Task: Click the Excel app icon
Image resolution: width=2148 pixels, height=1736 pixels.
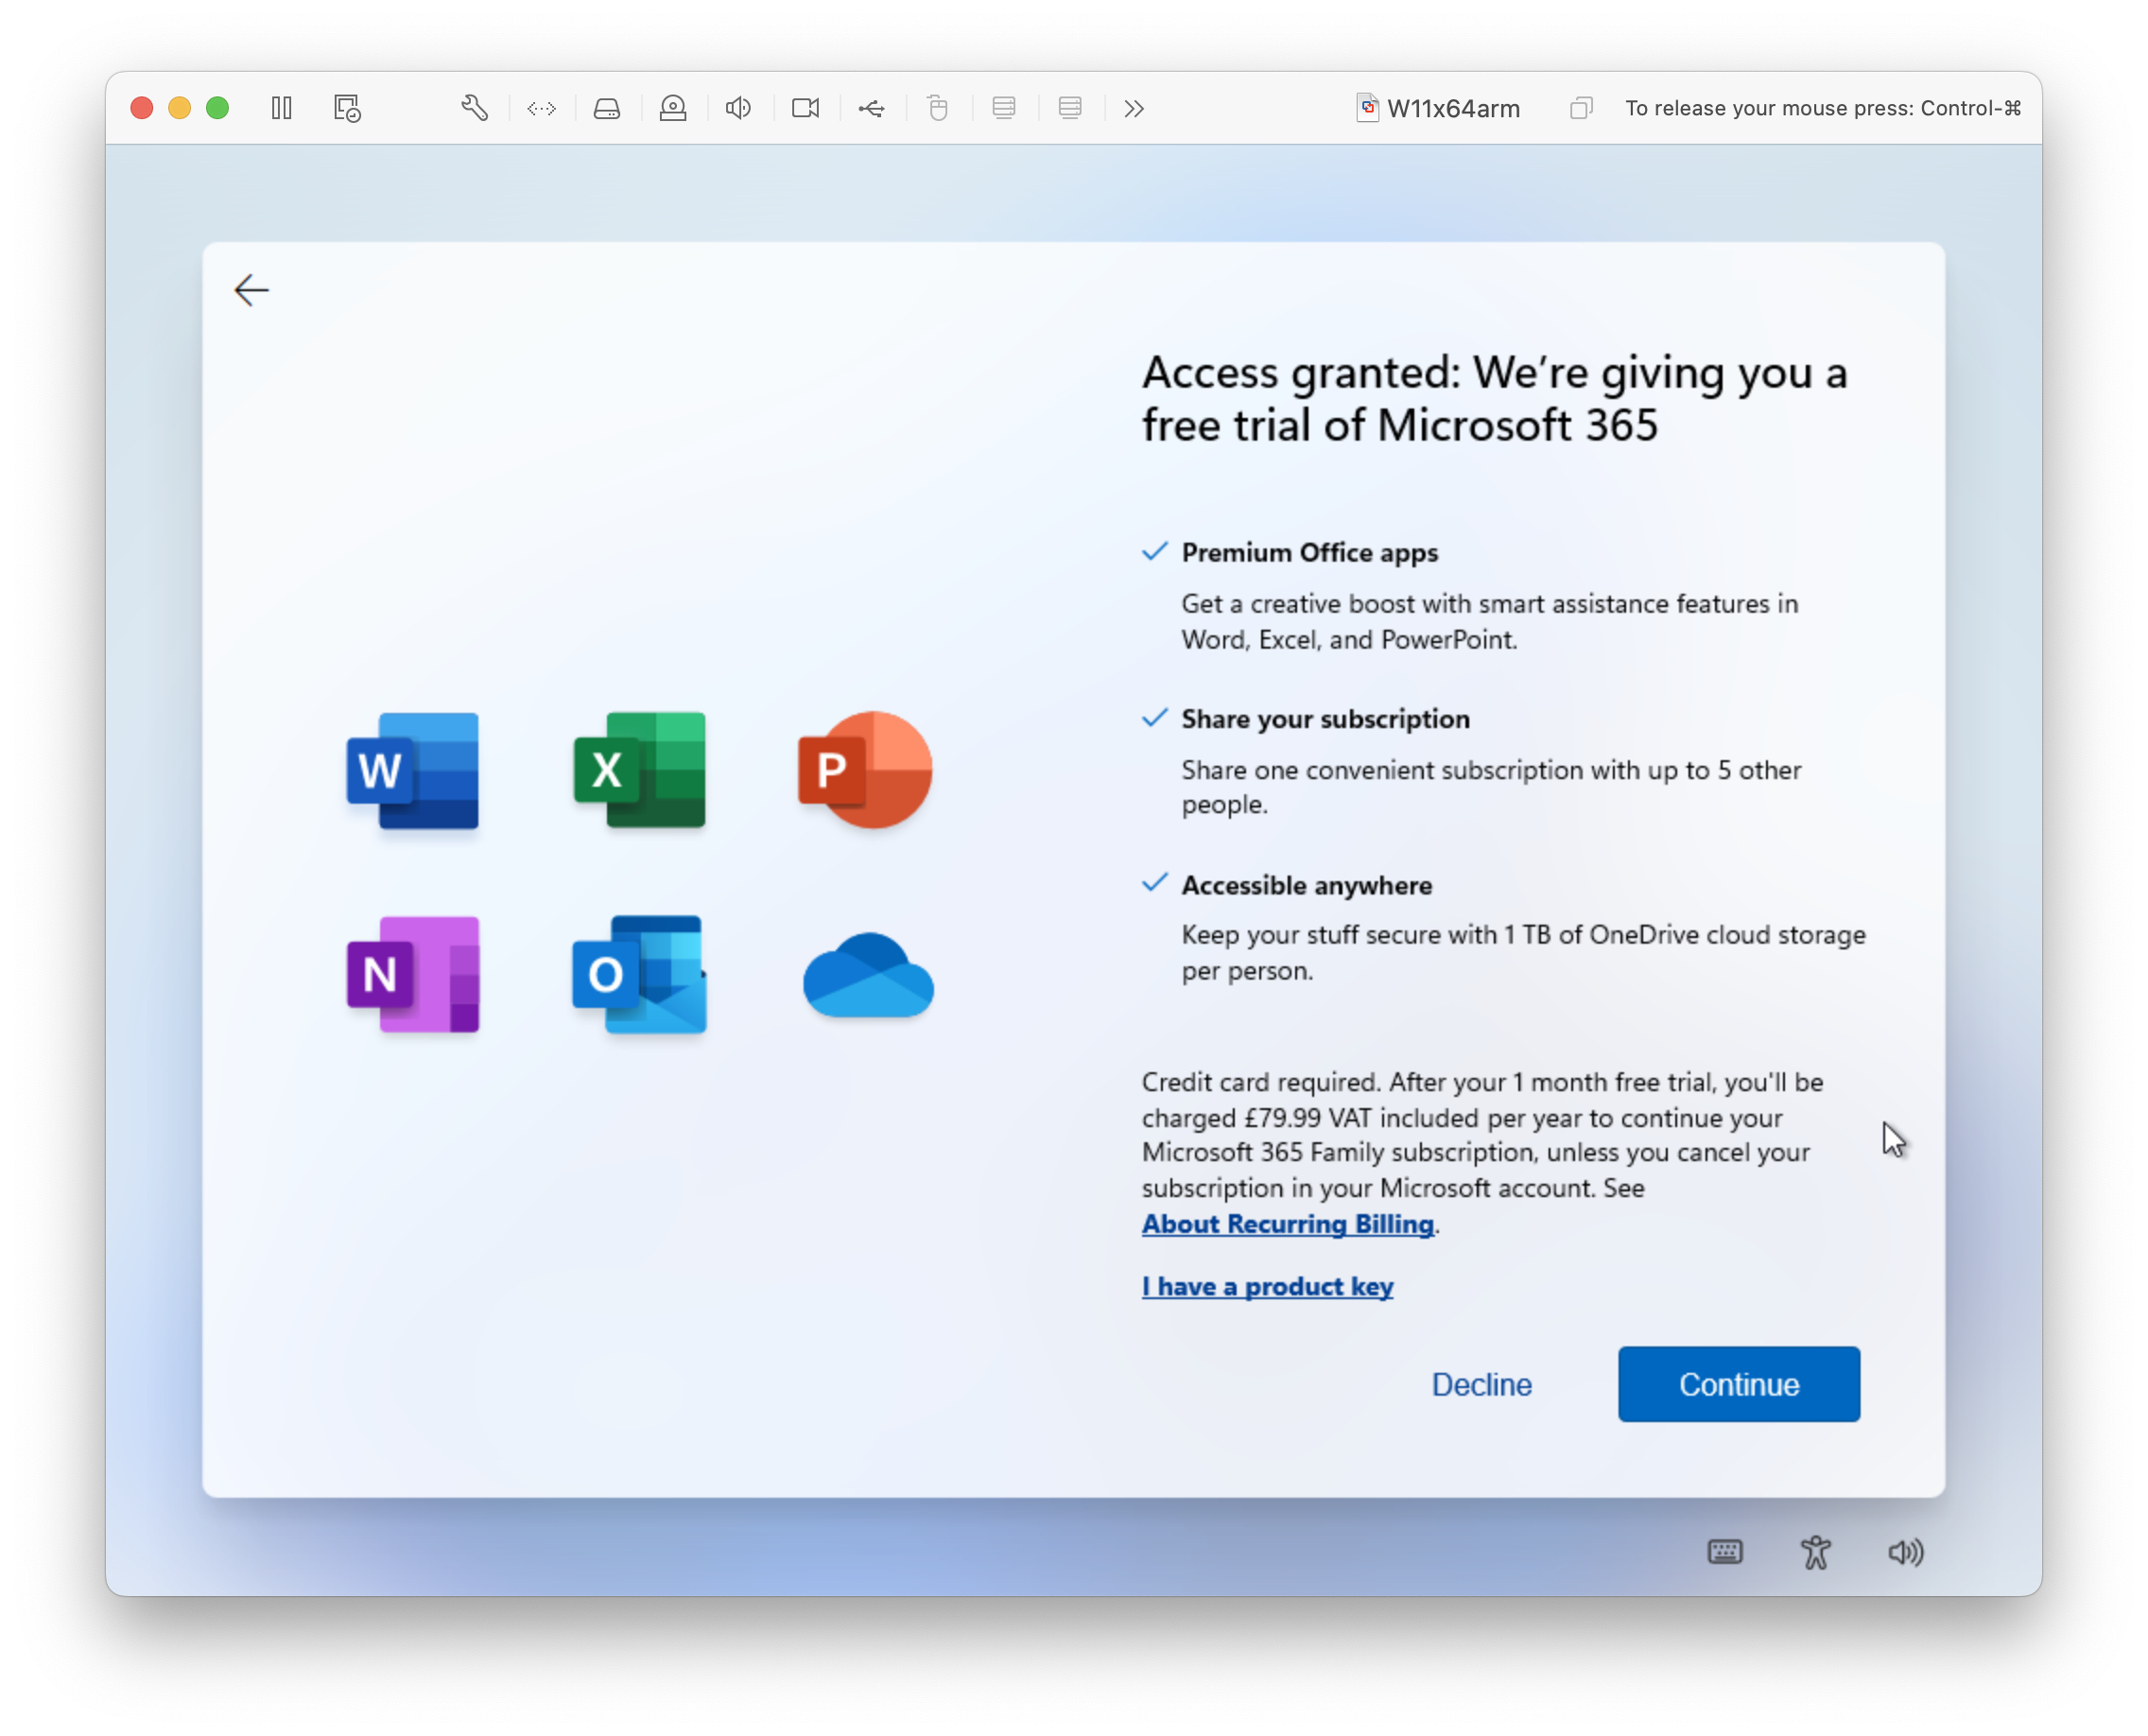Action: [x=639, y=772]
